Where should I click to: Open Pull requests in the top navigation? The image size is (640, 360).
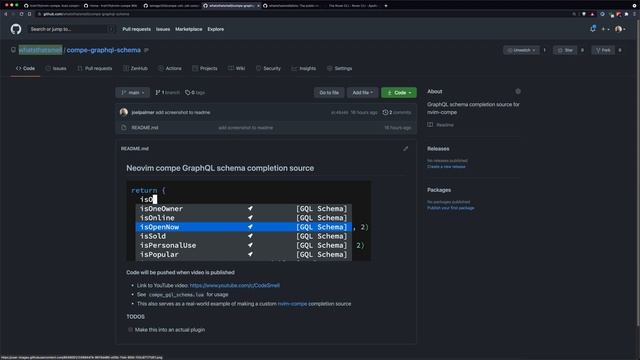coord(136,29)
